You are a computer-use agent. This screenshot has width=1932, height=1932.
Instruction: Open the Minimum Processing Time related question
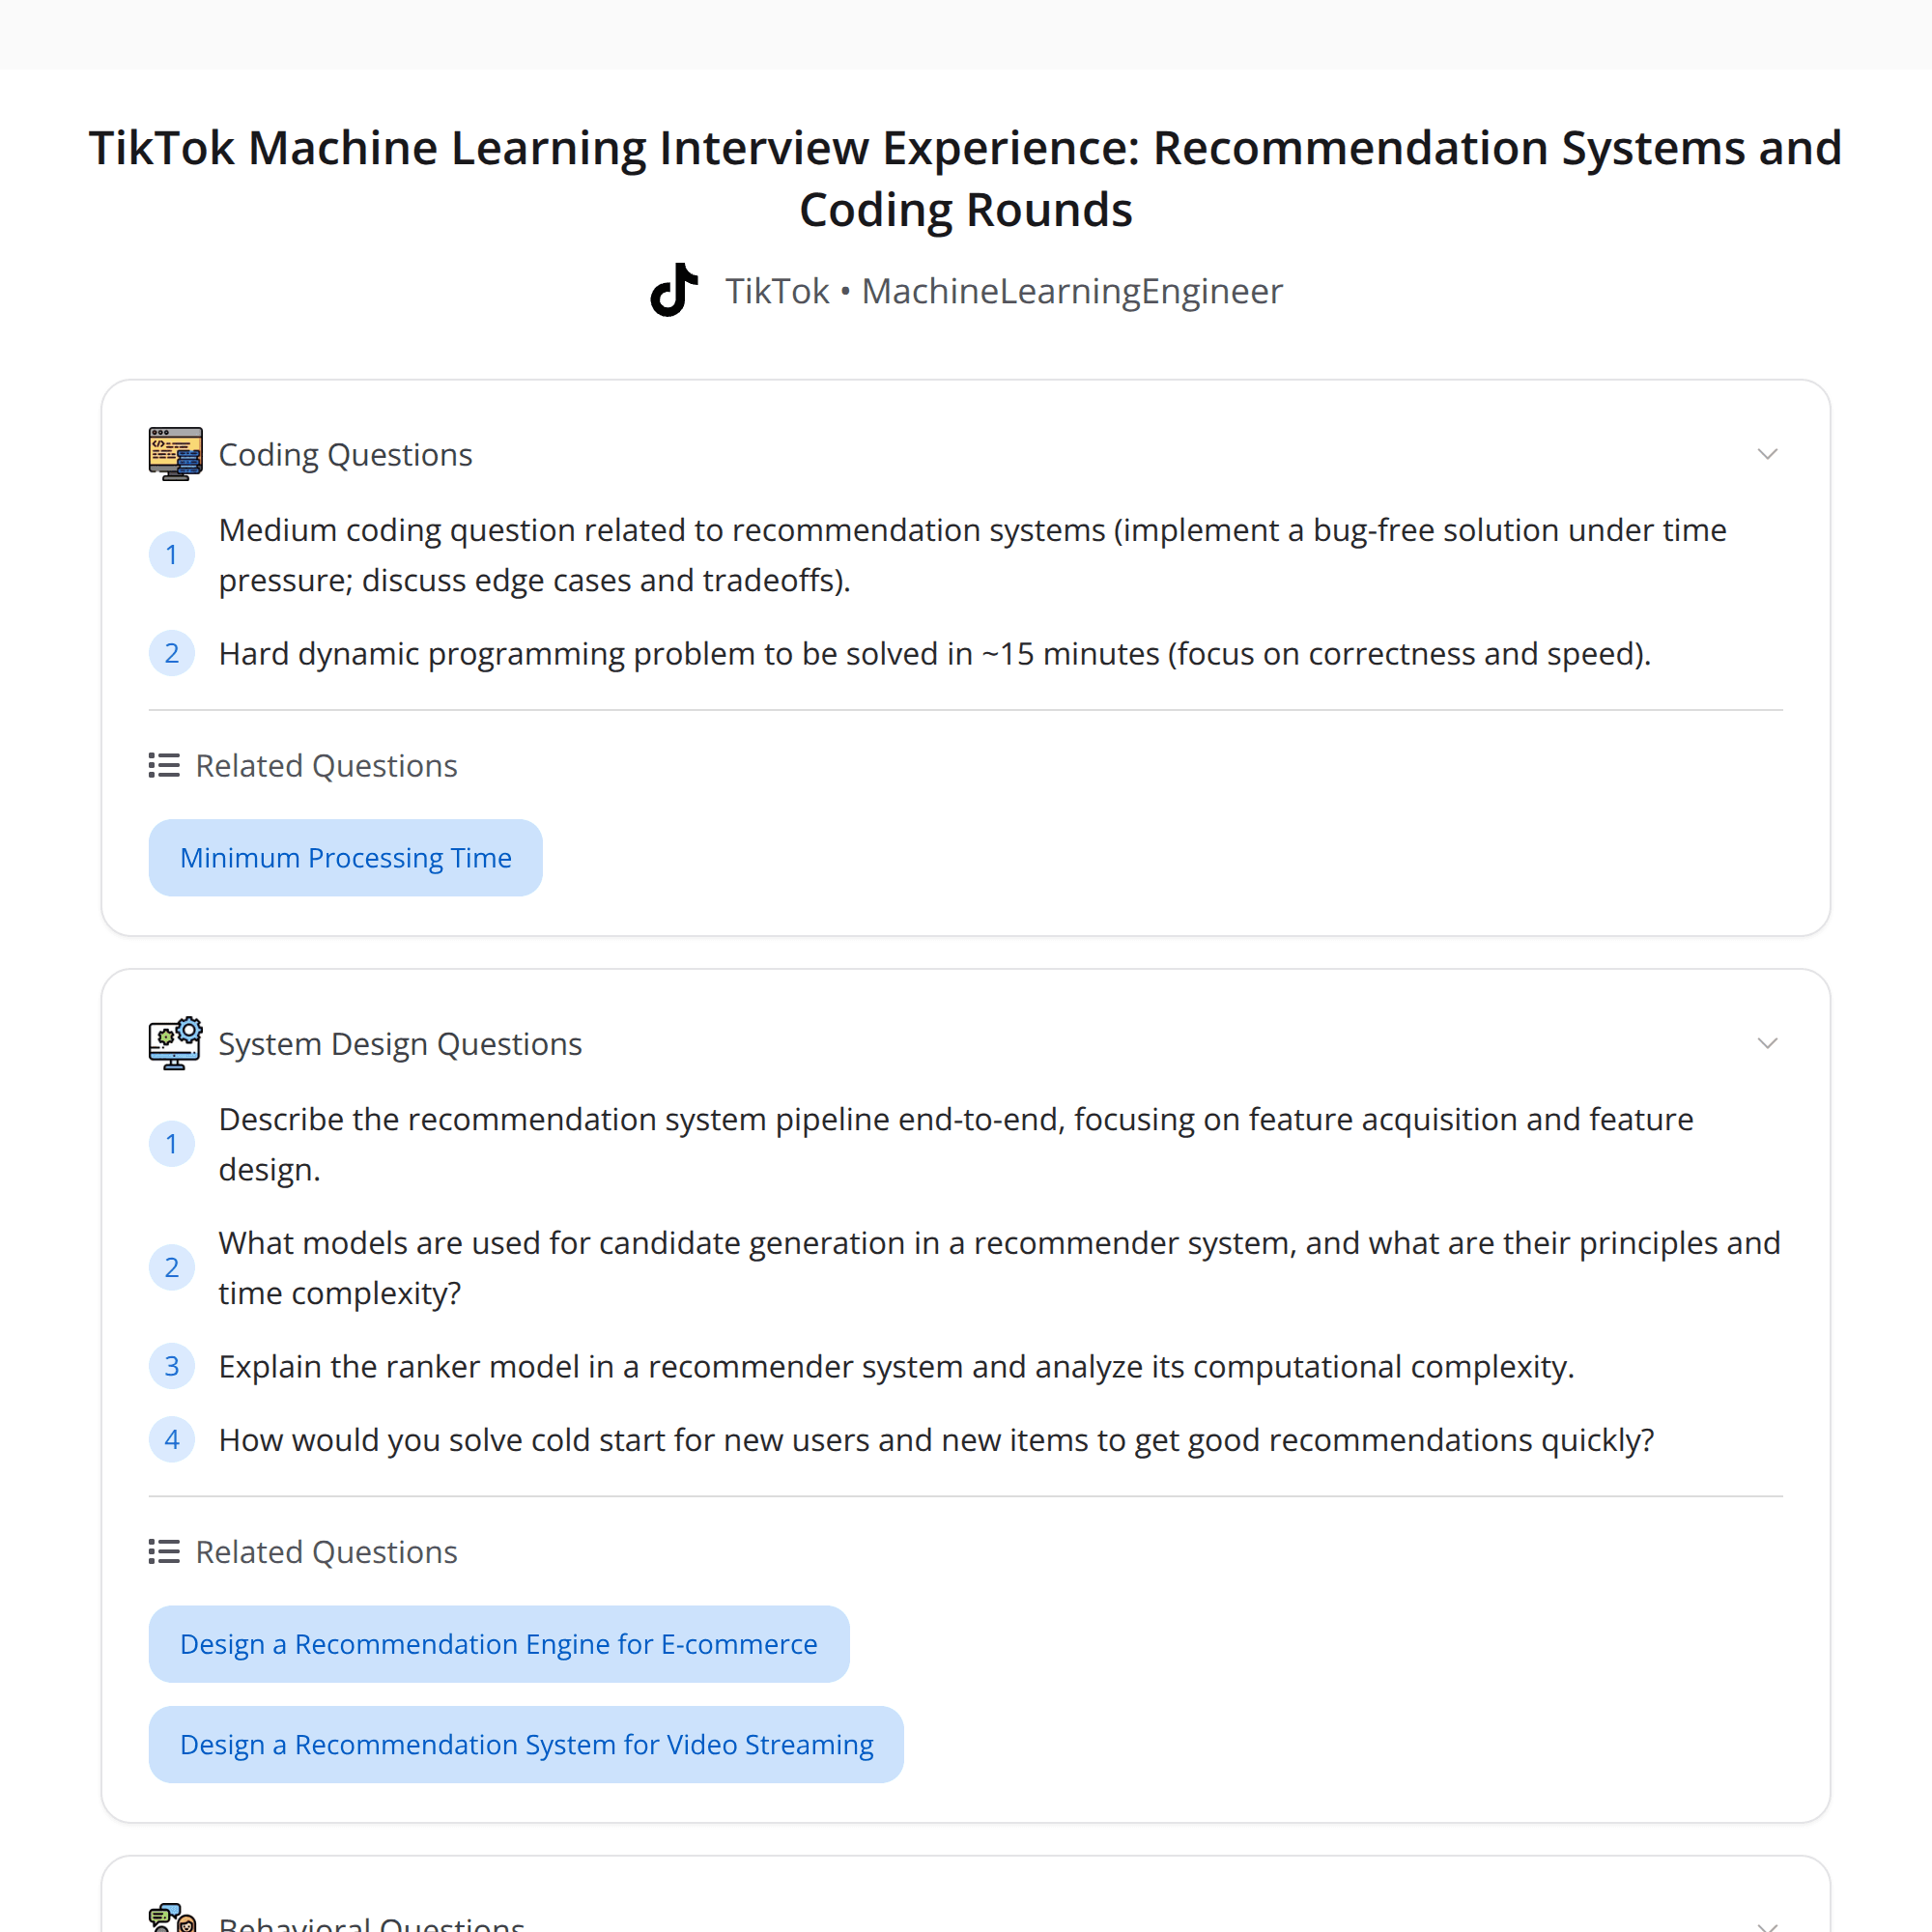[x=345, y=857]
